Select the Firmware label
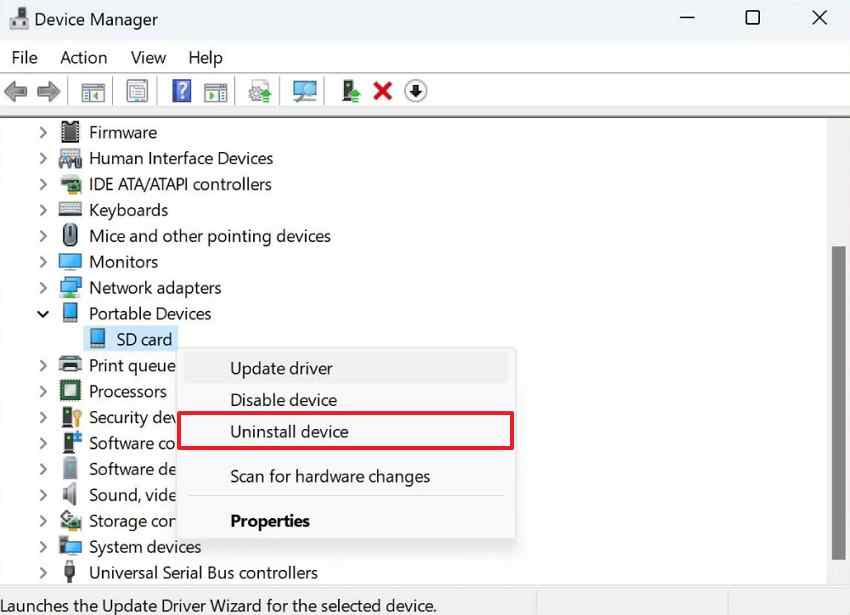 123,132
